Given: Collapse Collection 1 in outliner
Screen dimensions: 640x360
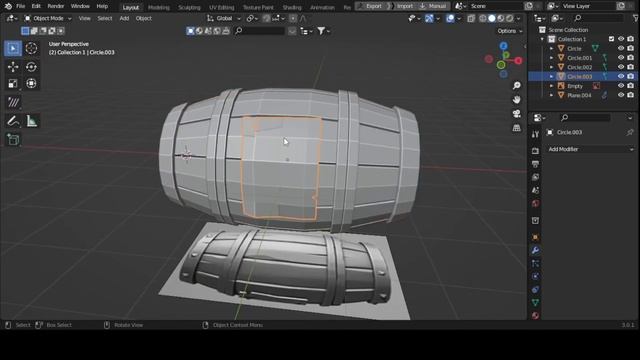Looking at the screenshot, I should tap(542, 39).
